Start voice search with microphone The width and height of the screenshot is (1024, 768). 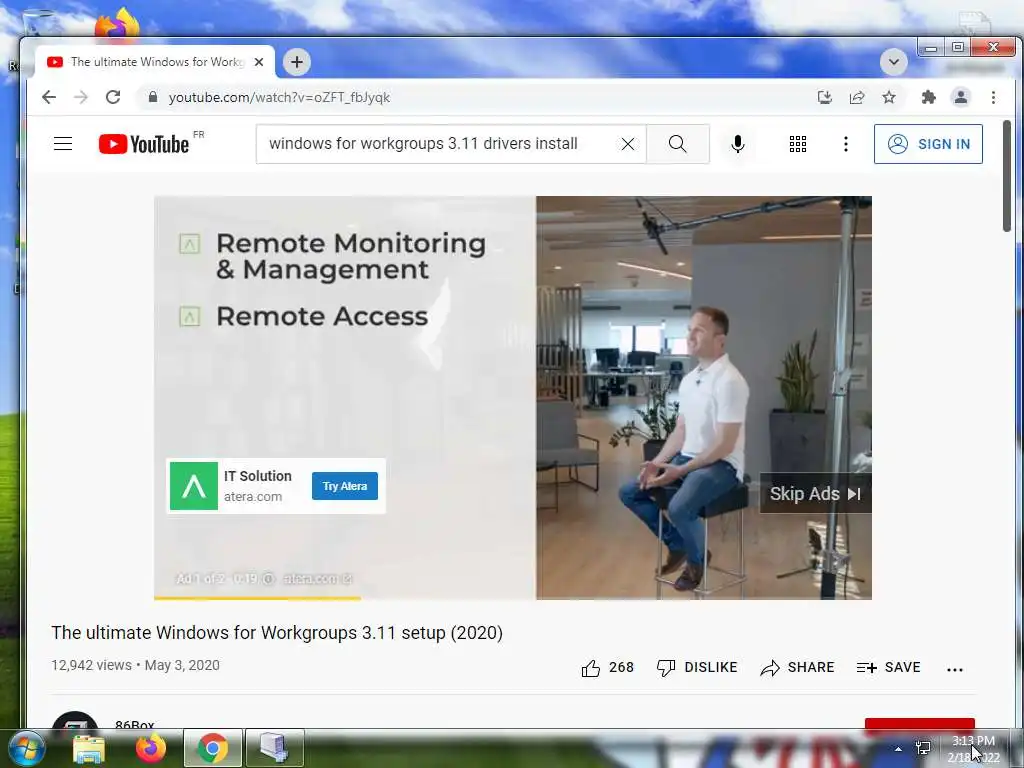(738, 144)
